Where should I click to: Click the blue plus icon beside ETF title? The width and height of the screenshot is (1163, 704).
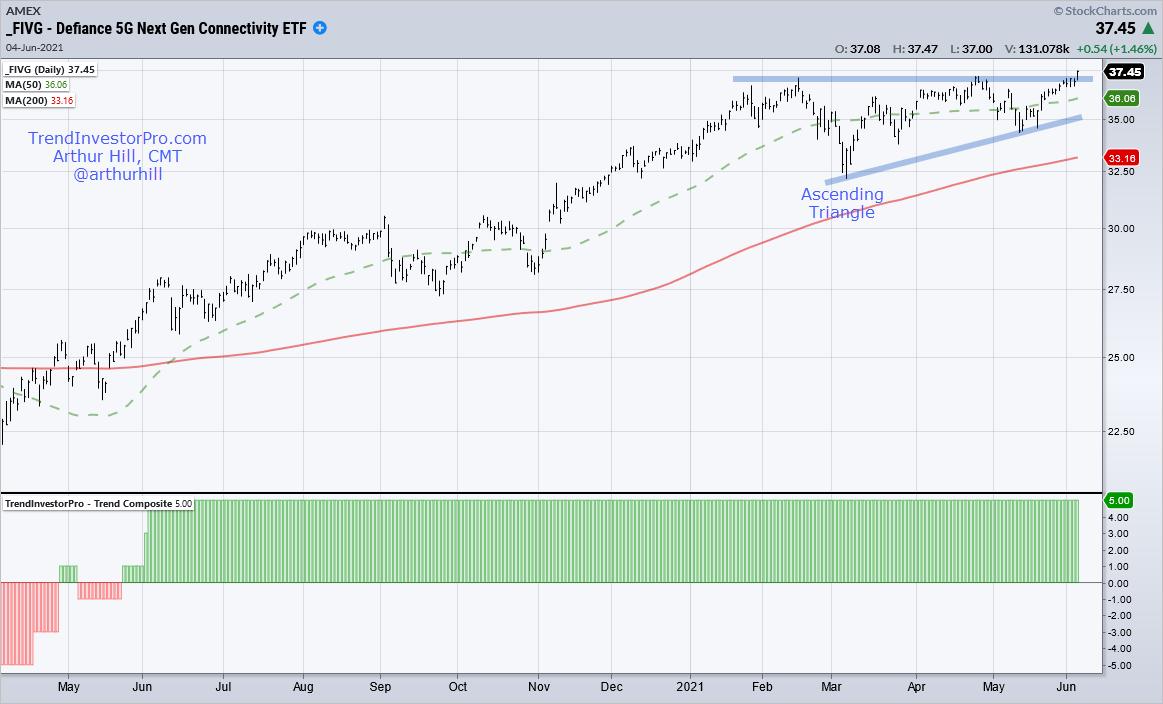[320, 28]
